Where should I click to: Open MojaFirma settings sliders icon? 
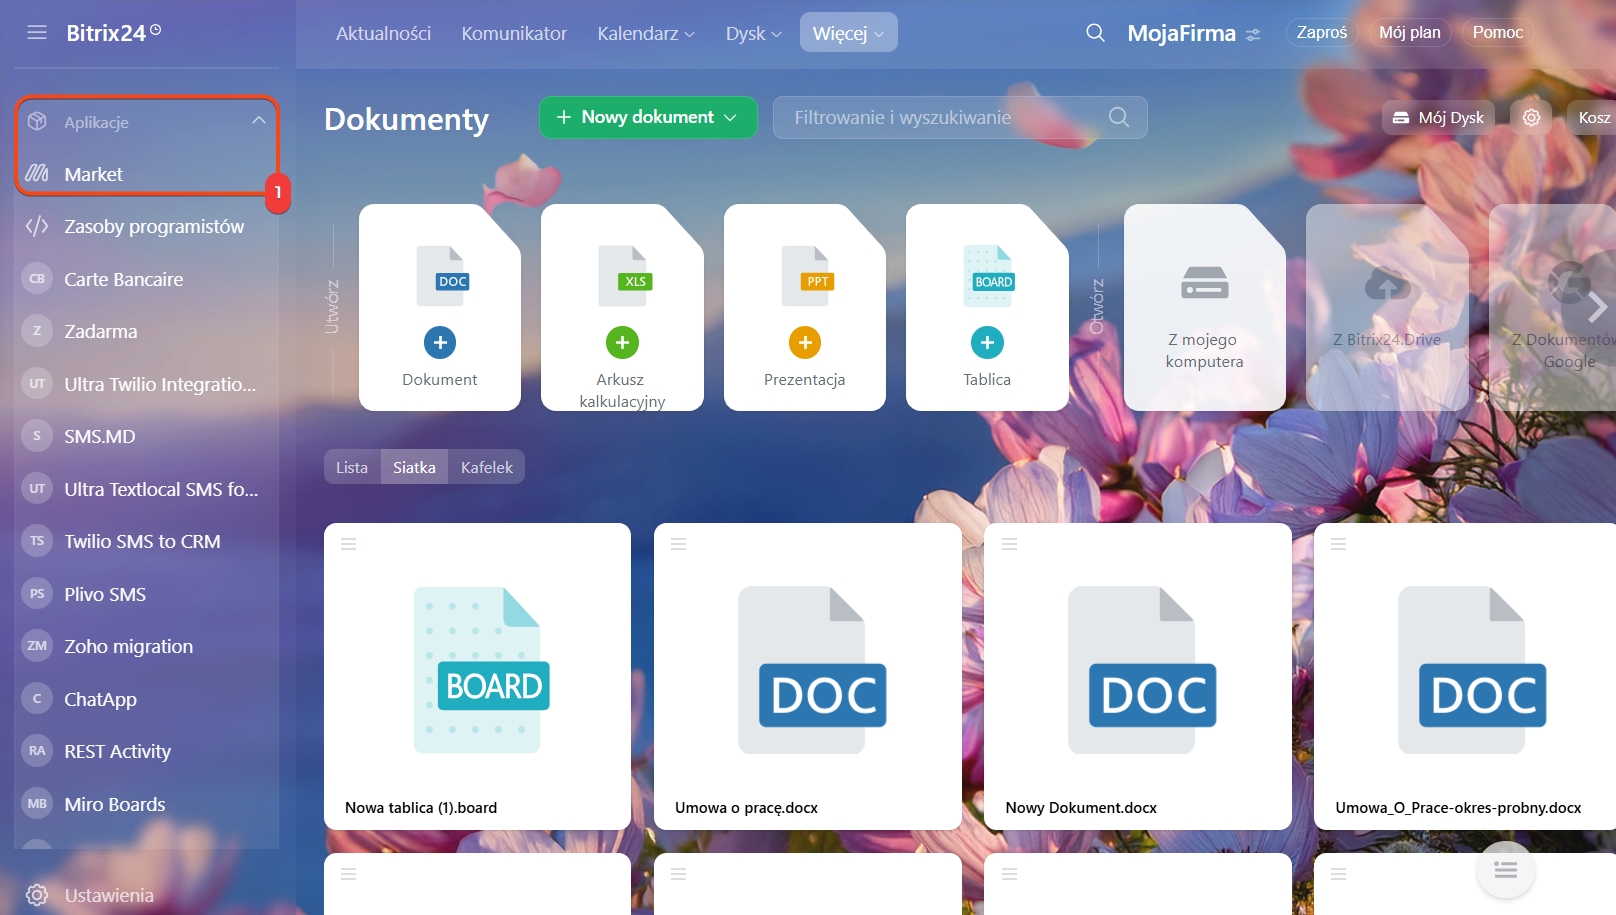[1253, 35]
